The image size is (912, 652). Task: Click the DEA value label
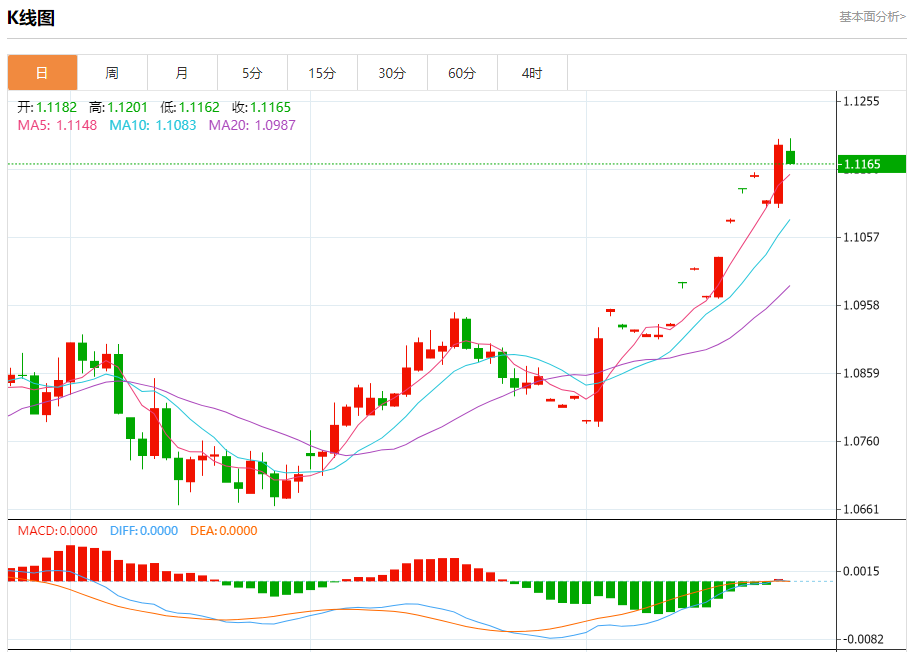223,530
